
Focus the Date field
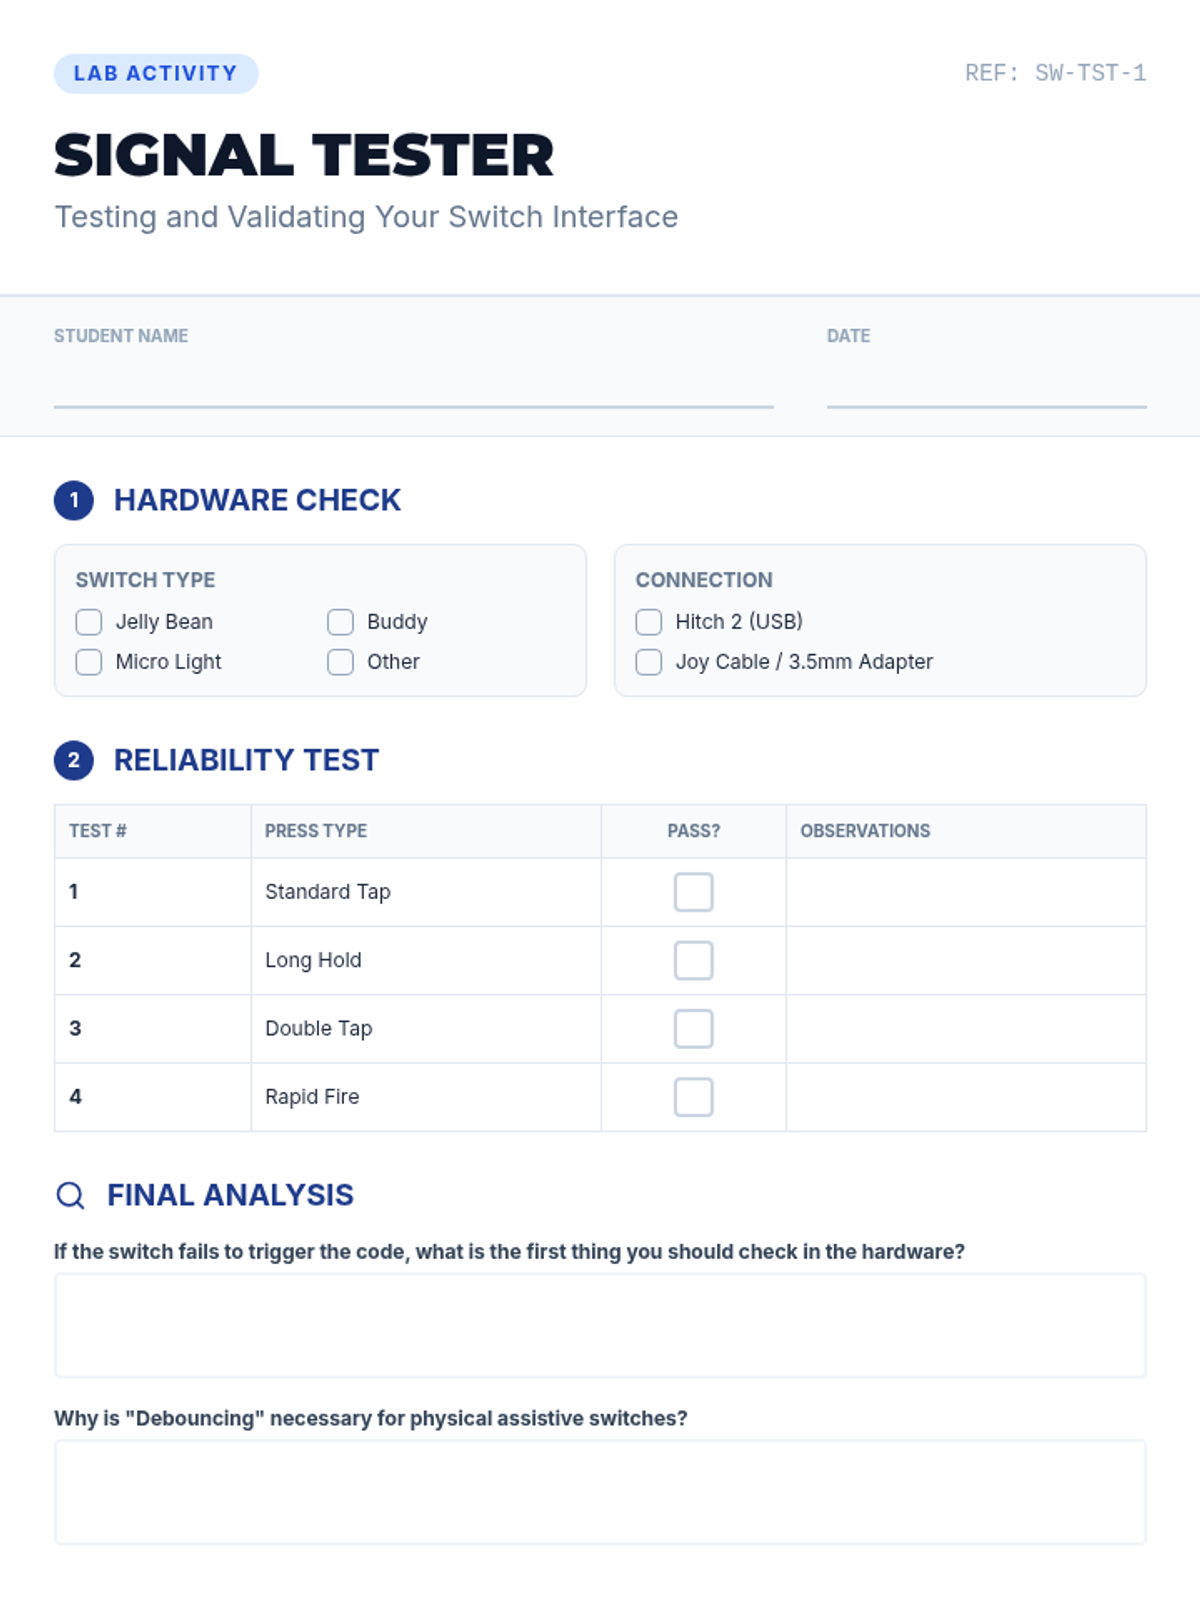click(986, 388)
